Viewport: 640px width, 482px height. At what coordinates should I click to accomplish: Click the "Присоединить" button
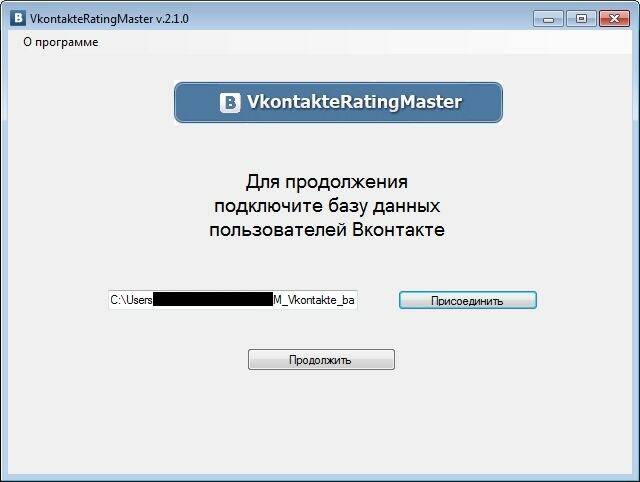click(468, 300)
